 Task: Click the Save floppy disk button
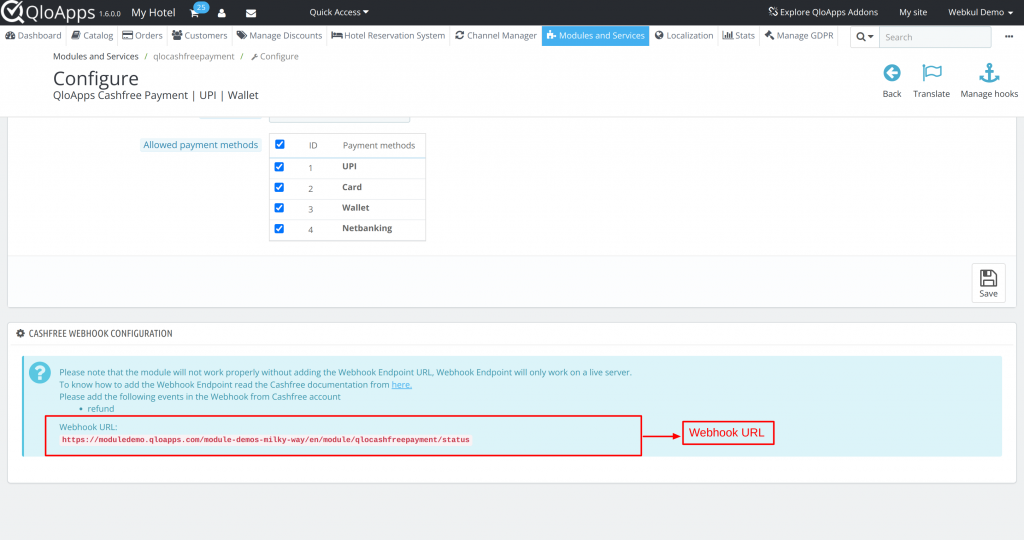[988, 283]
